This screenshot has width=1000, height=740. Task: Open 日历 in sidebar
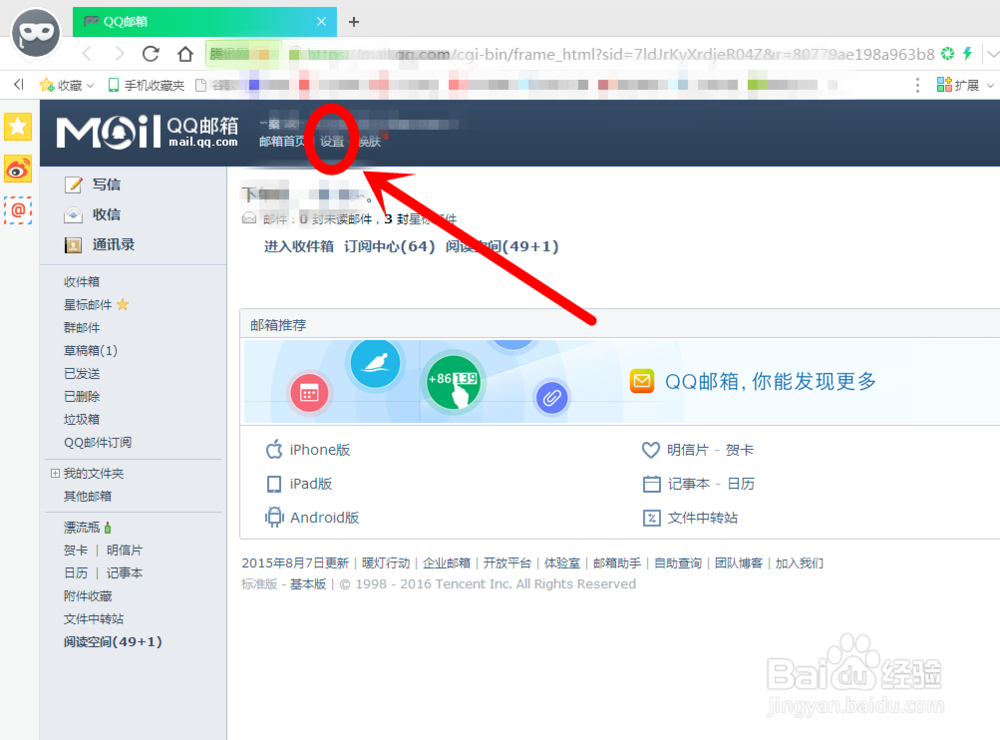tap(75, 573)
